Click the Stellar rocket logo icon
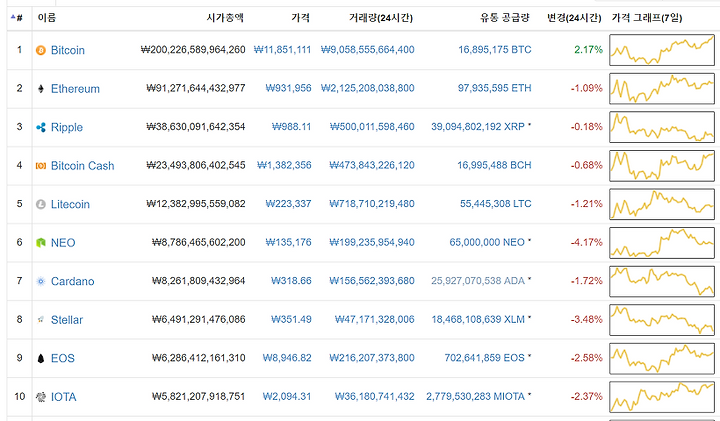Image resolution: width=720 pixels, height=421 pixels. [x=41, y=320]
